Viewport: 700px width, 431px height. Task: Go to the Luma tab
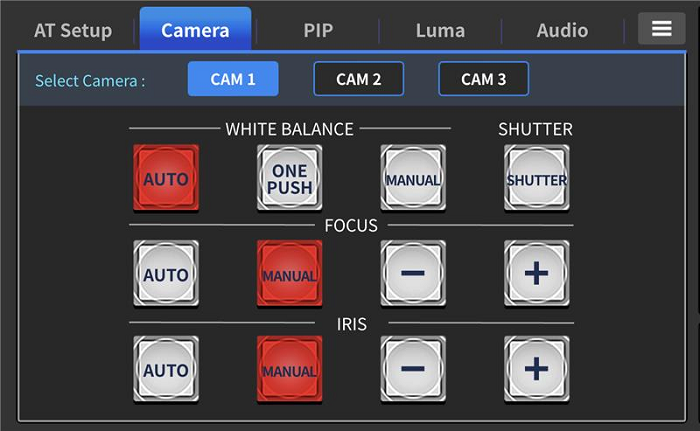440,30
